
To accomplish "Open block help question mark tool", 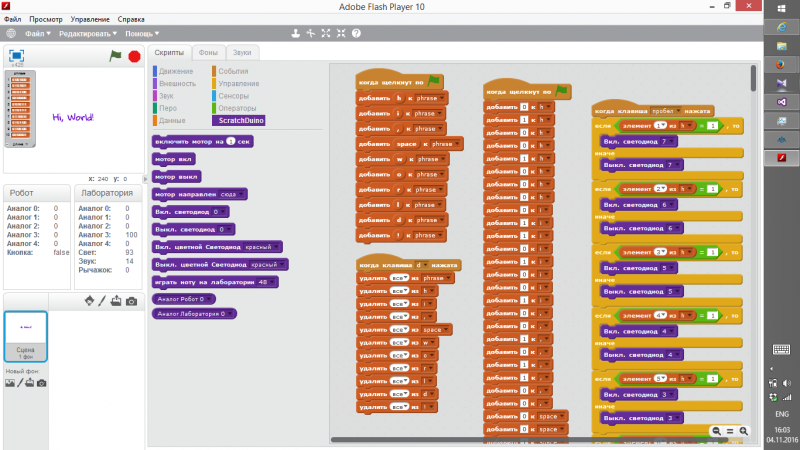I will click(x=356, y=34).
